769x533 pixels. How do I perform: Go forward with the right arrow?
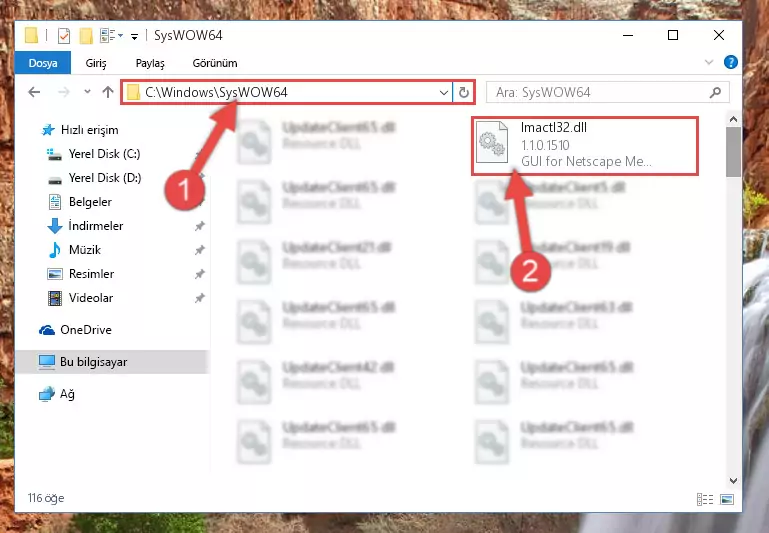[64, 92]
